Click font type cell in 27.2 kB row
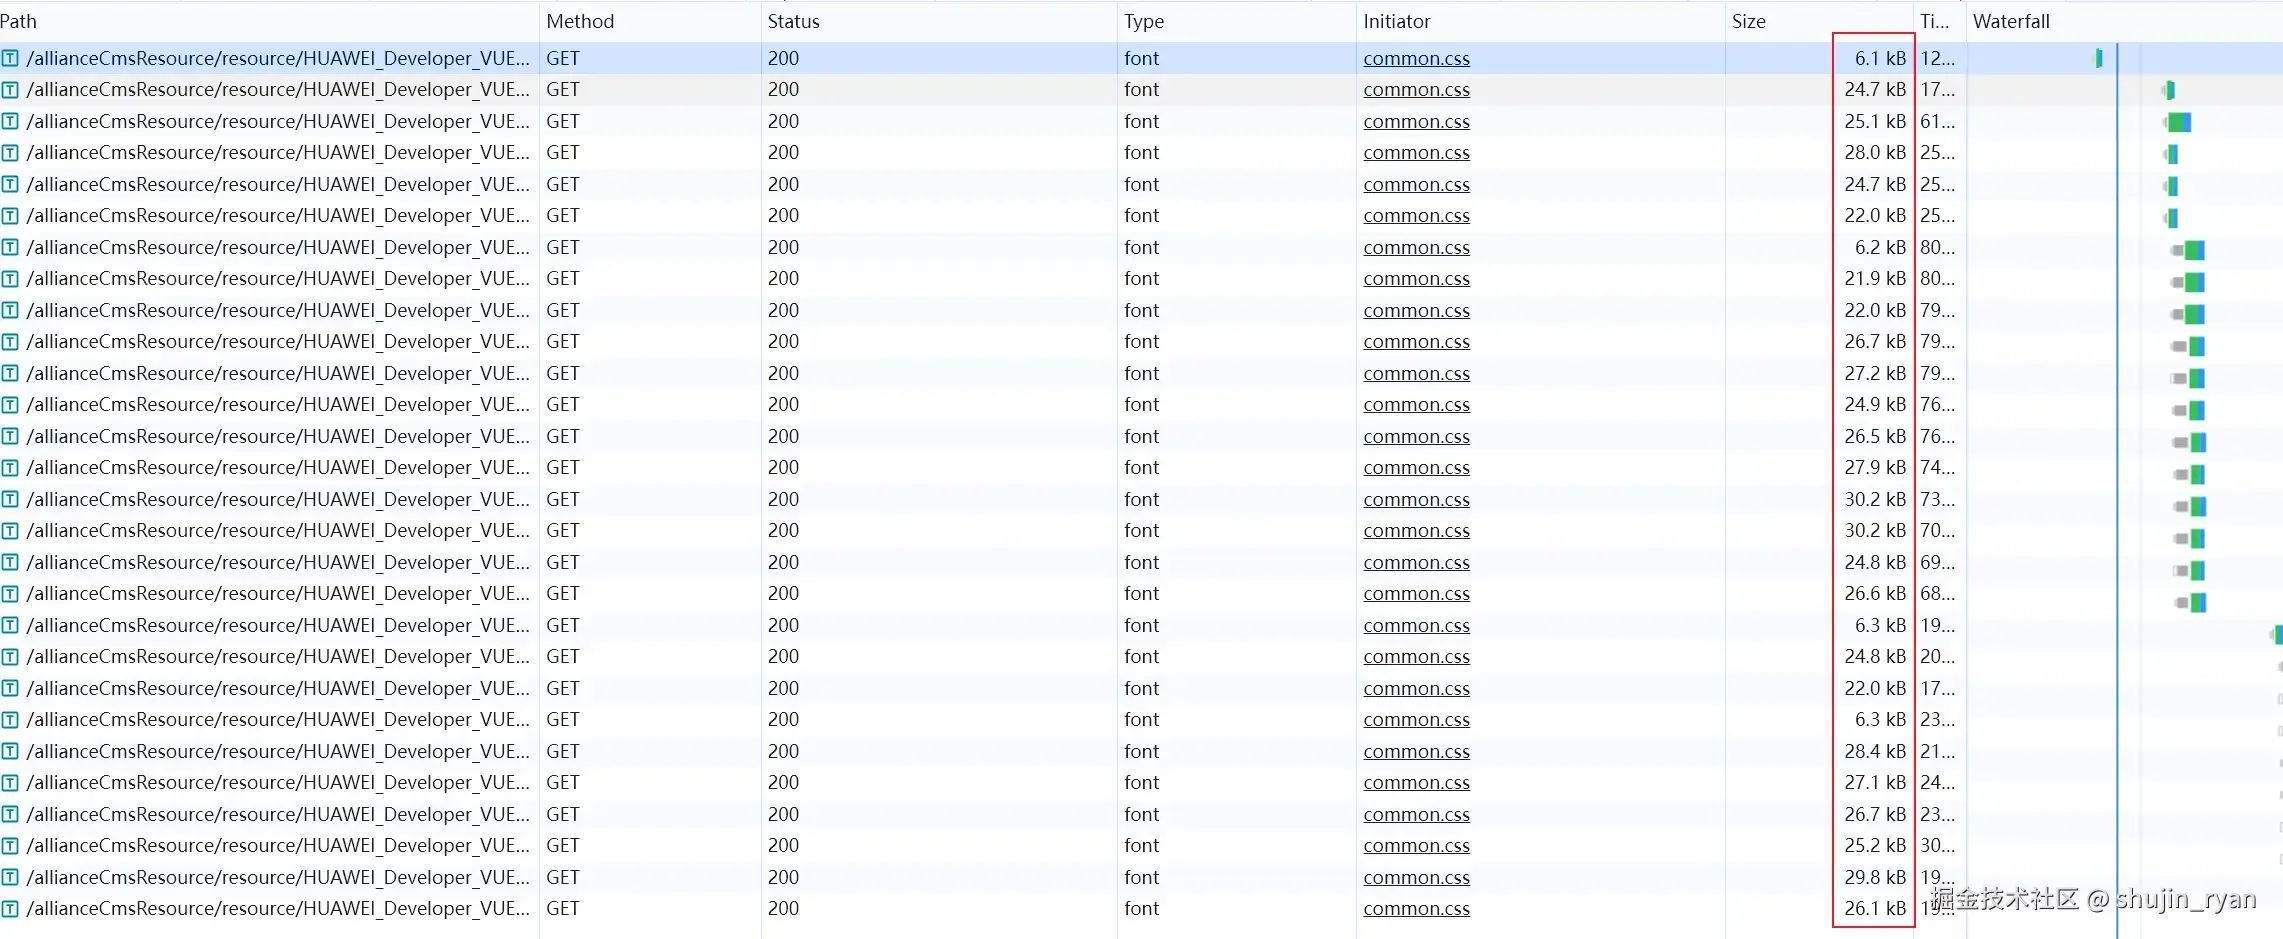 tap(1141, 373)
